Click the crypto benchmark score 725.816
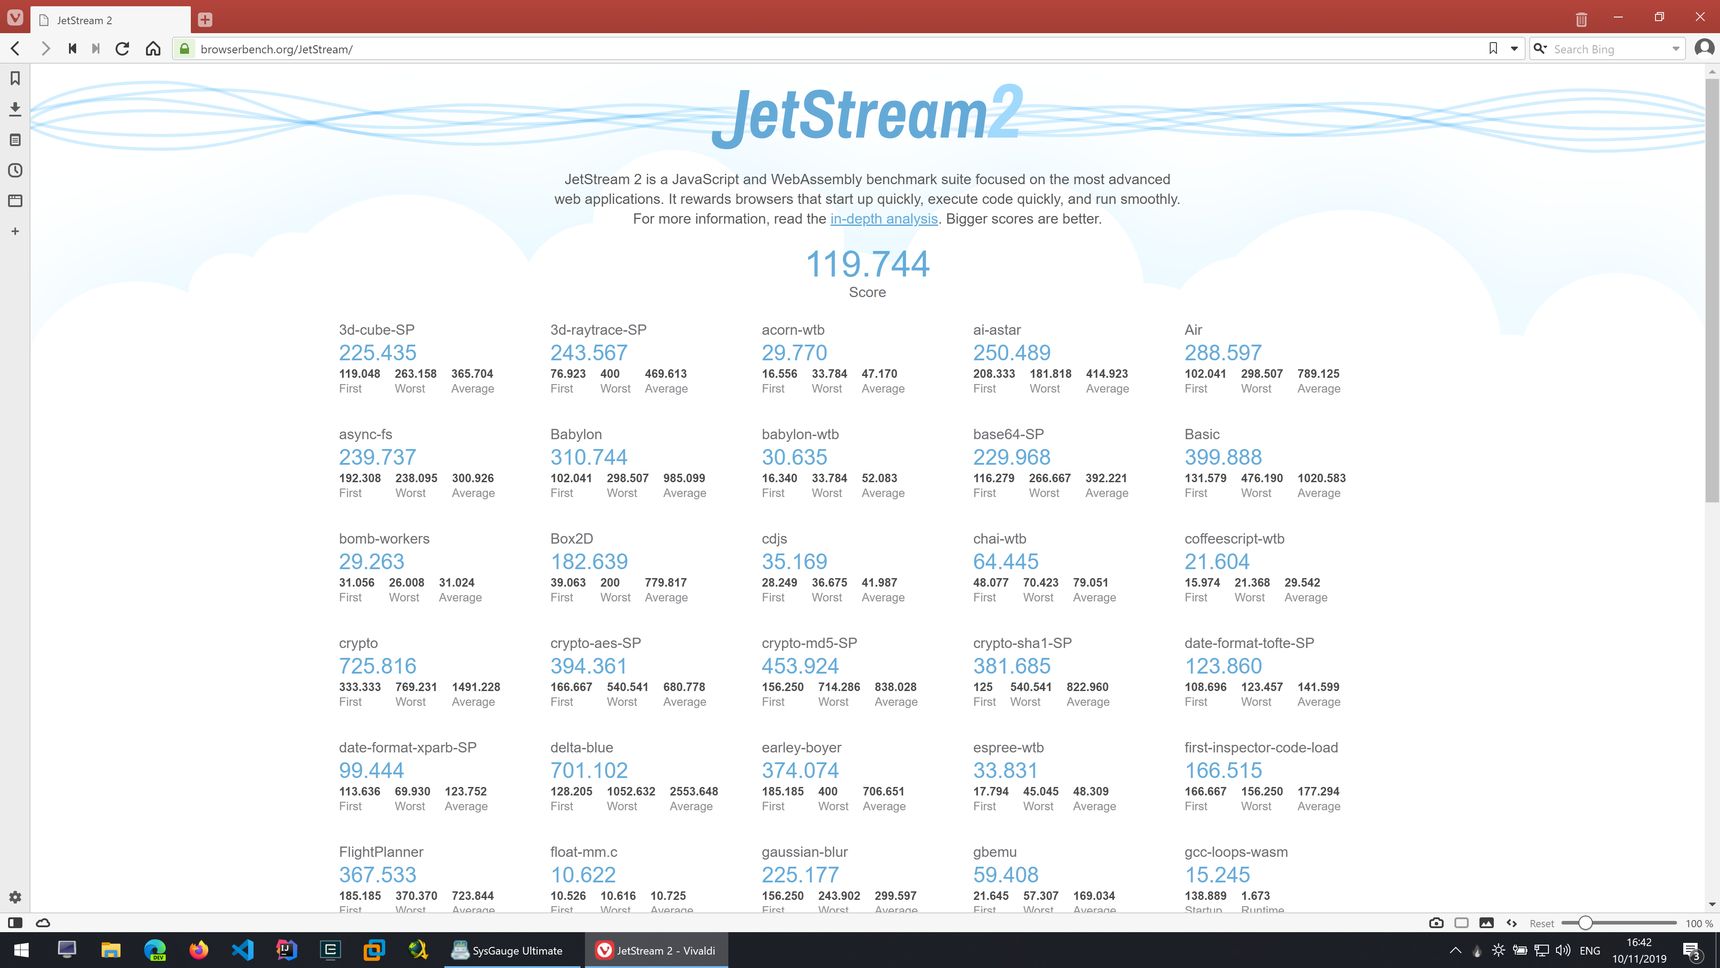Screen dimensions: 1720x968 point(377,666)
